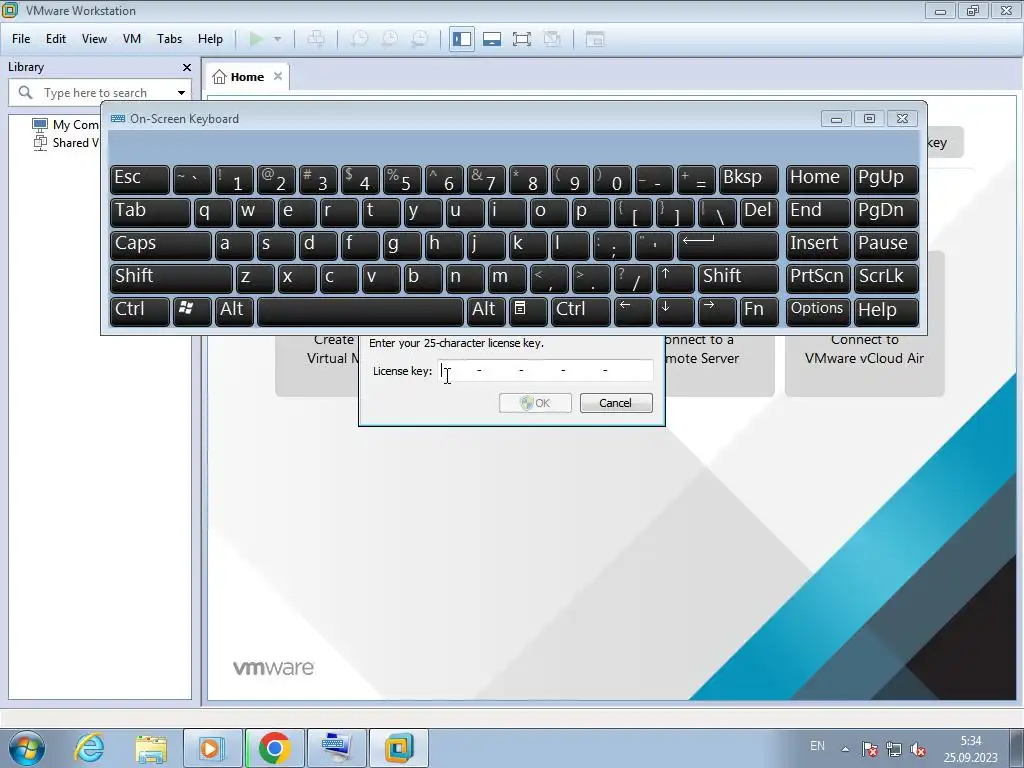Open the Tabs menu
1024x768 pixels.
pos(169,39)
